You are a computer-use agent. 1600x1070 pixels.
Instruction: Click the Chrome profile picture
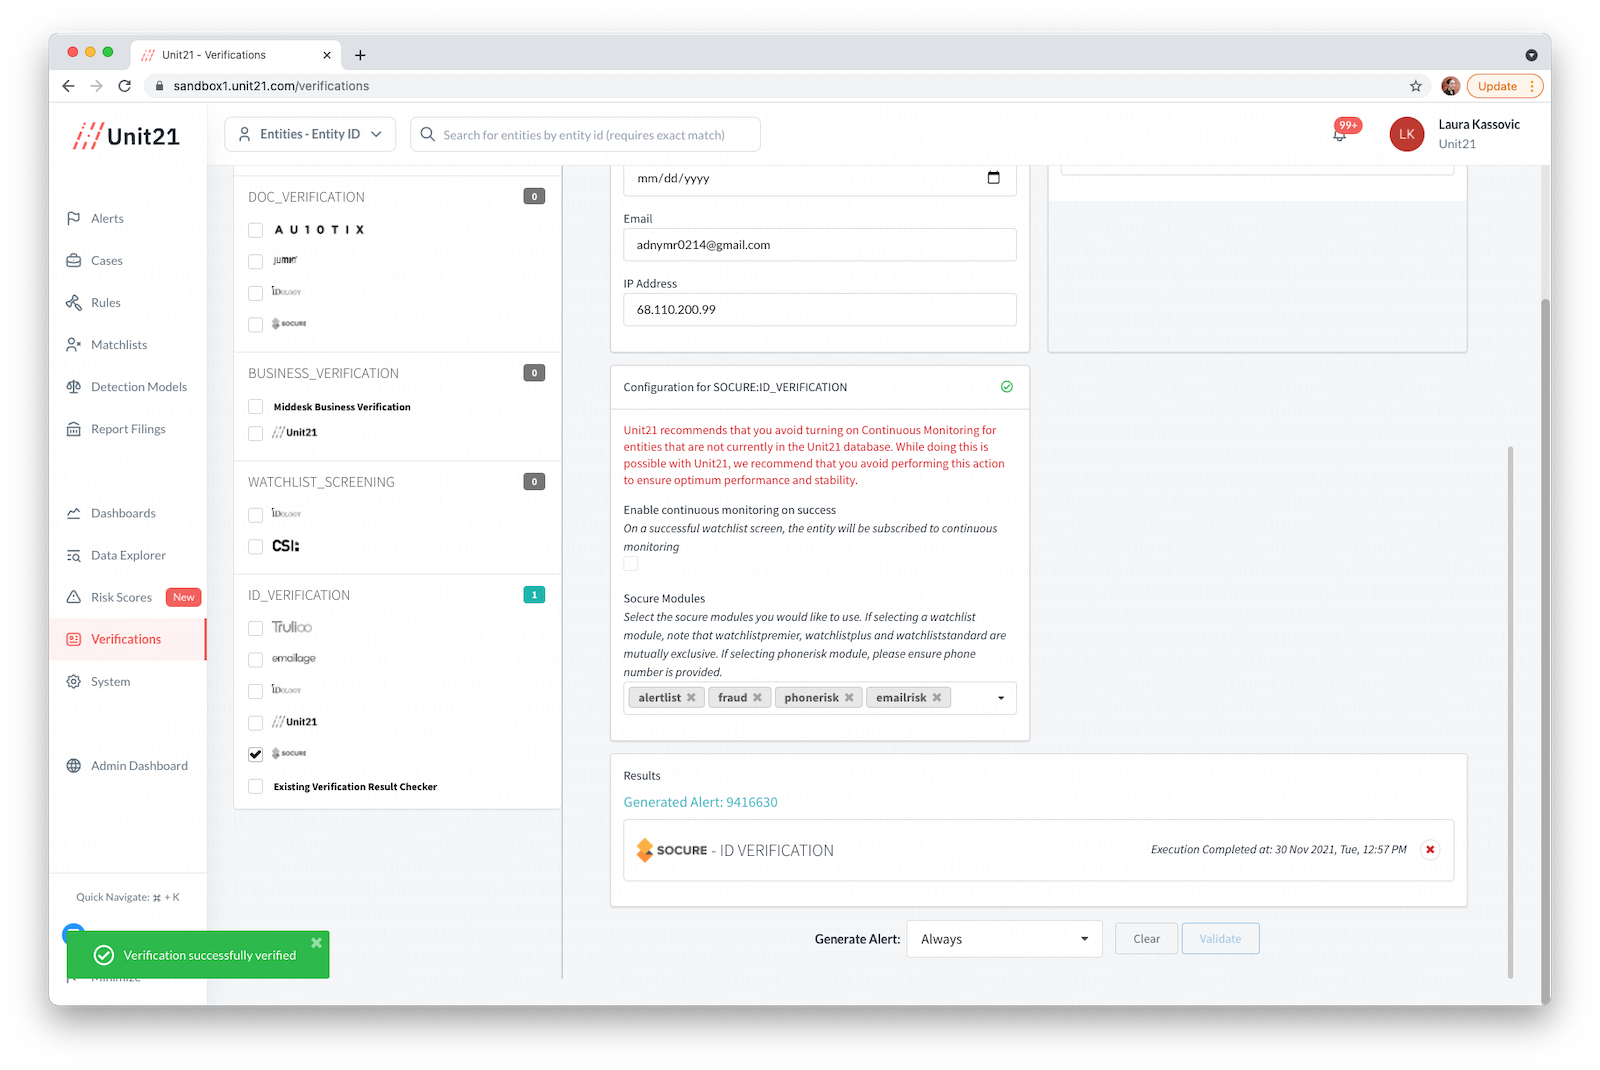(1450, 86)
